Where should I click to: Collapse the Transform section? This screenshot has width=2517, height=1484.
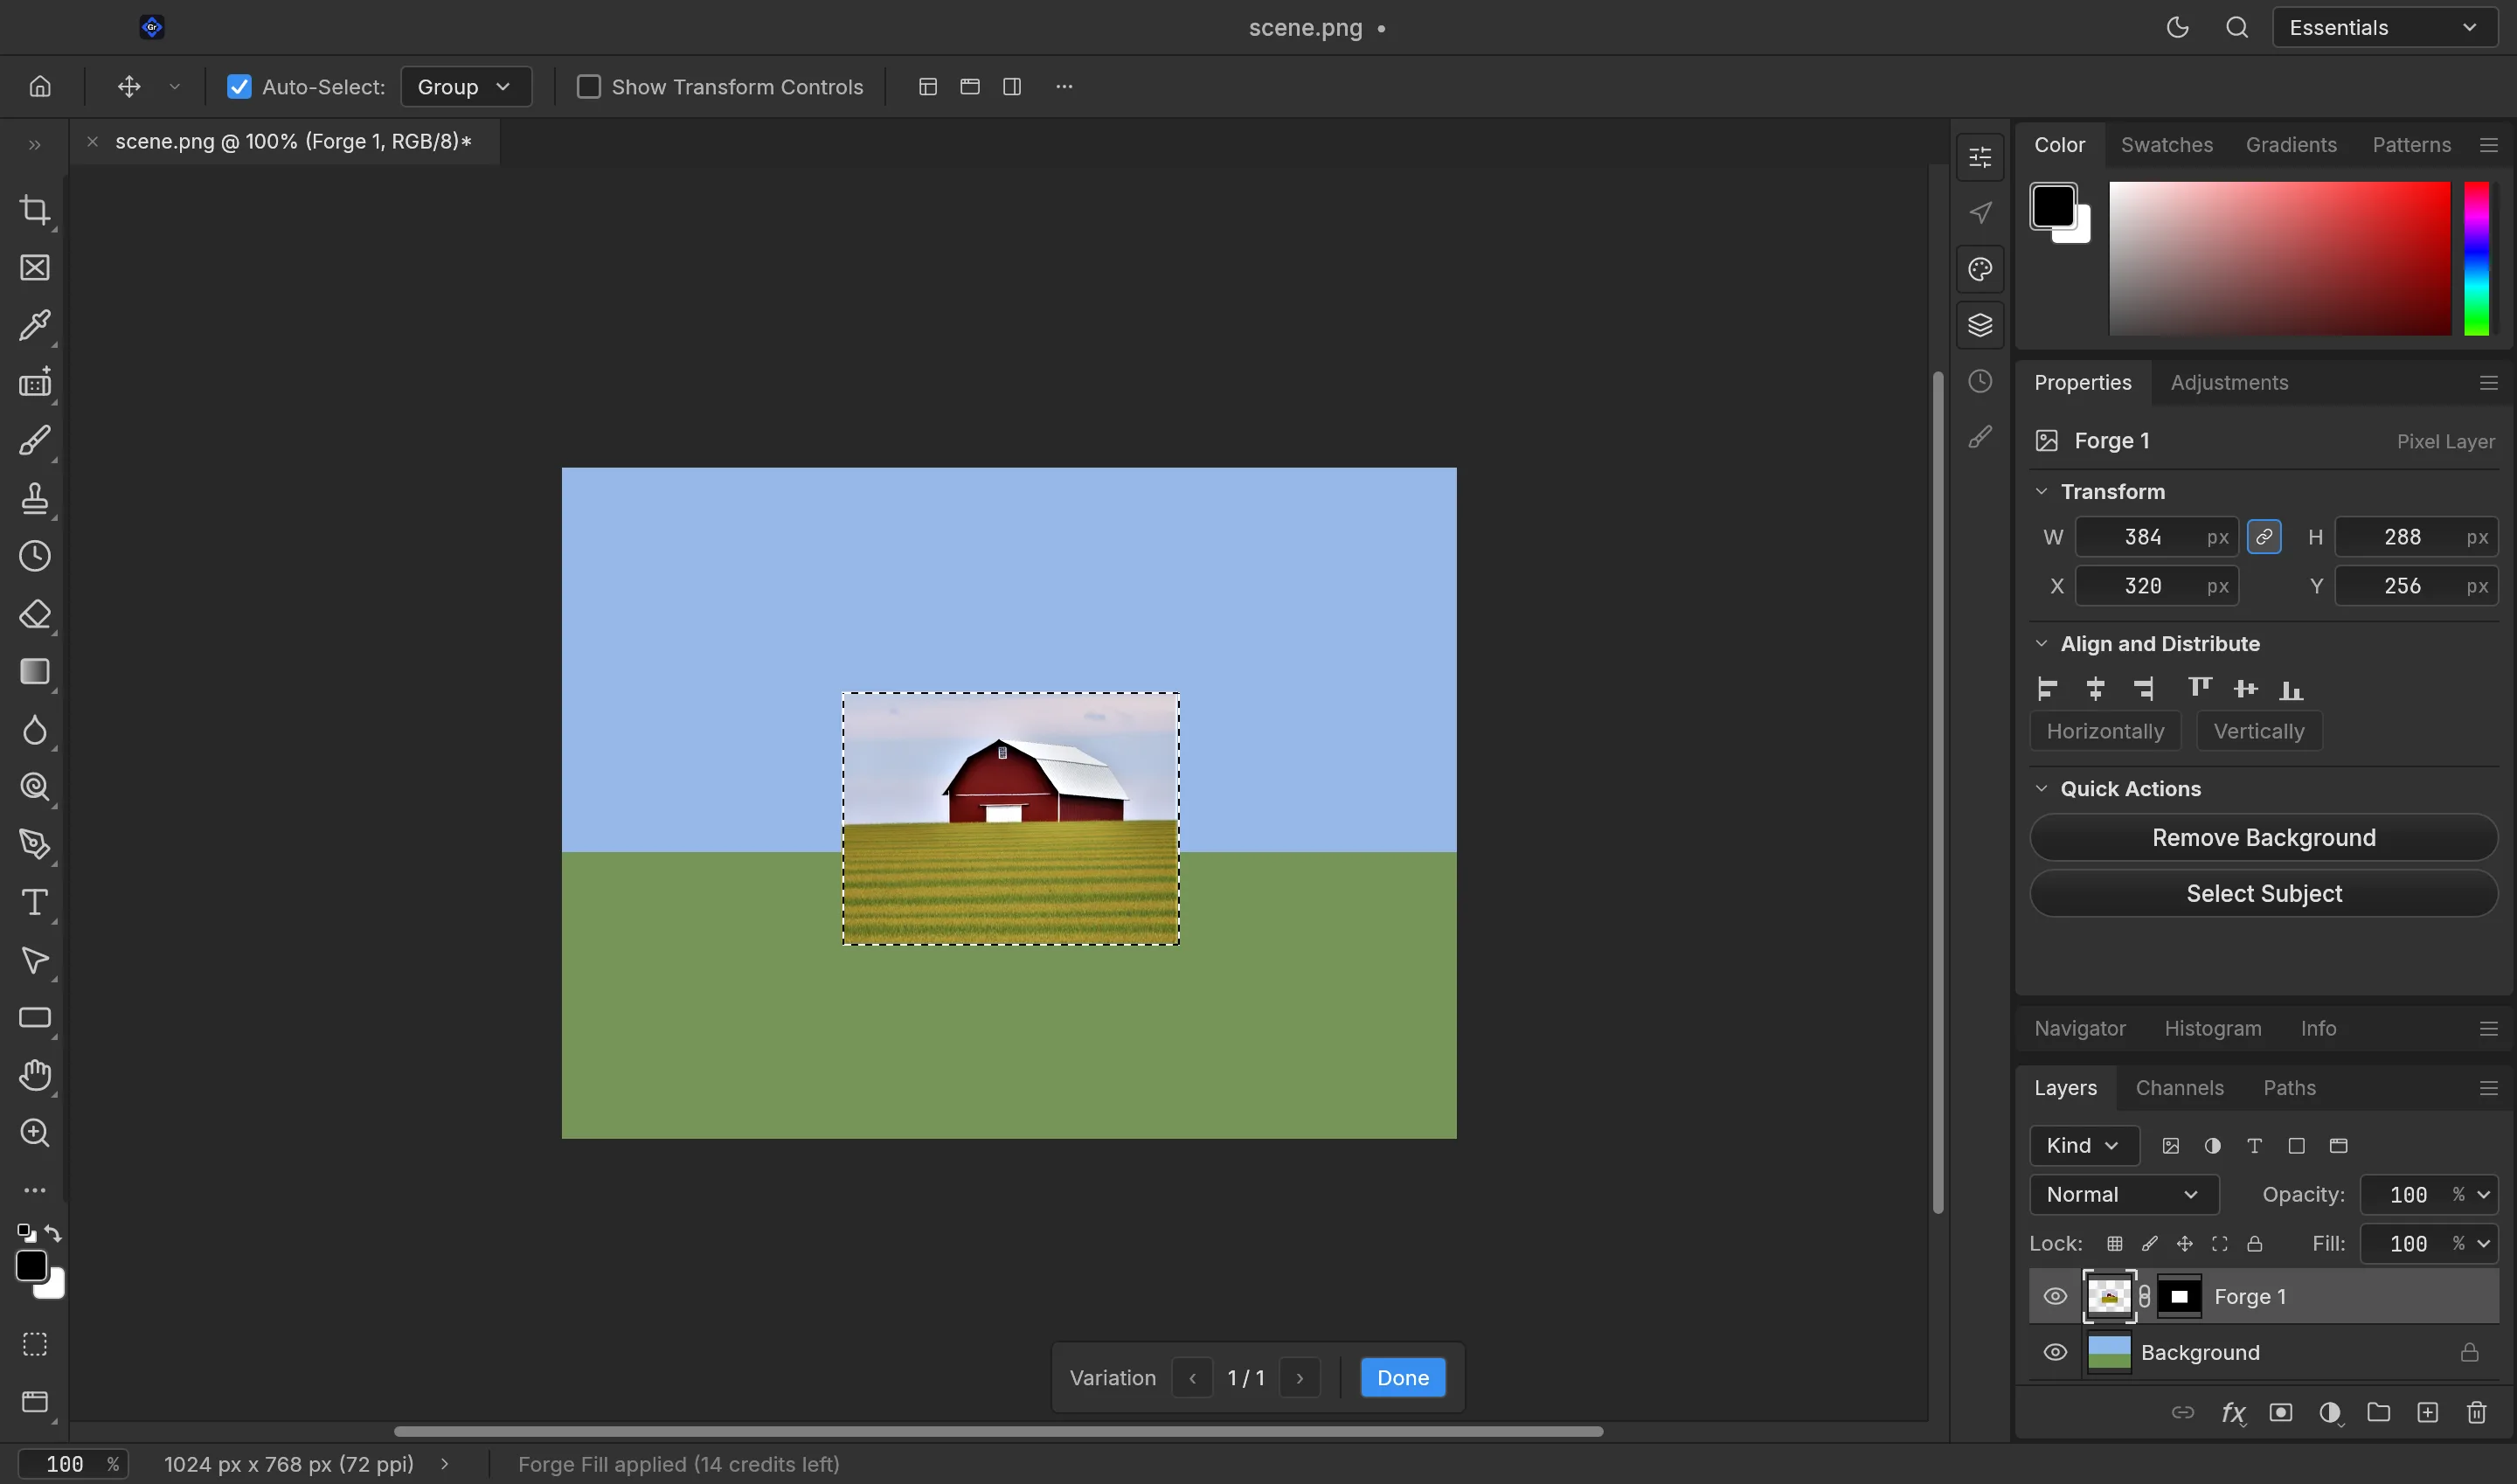[x=2041, y=491]
